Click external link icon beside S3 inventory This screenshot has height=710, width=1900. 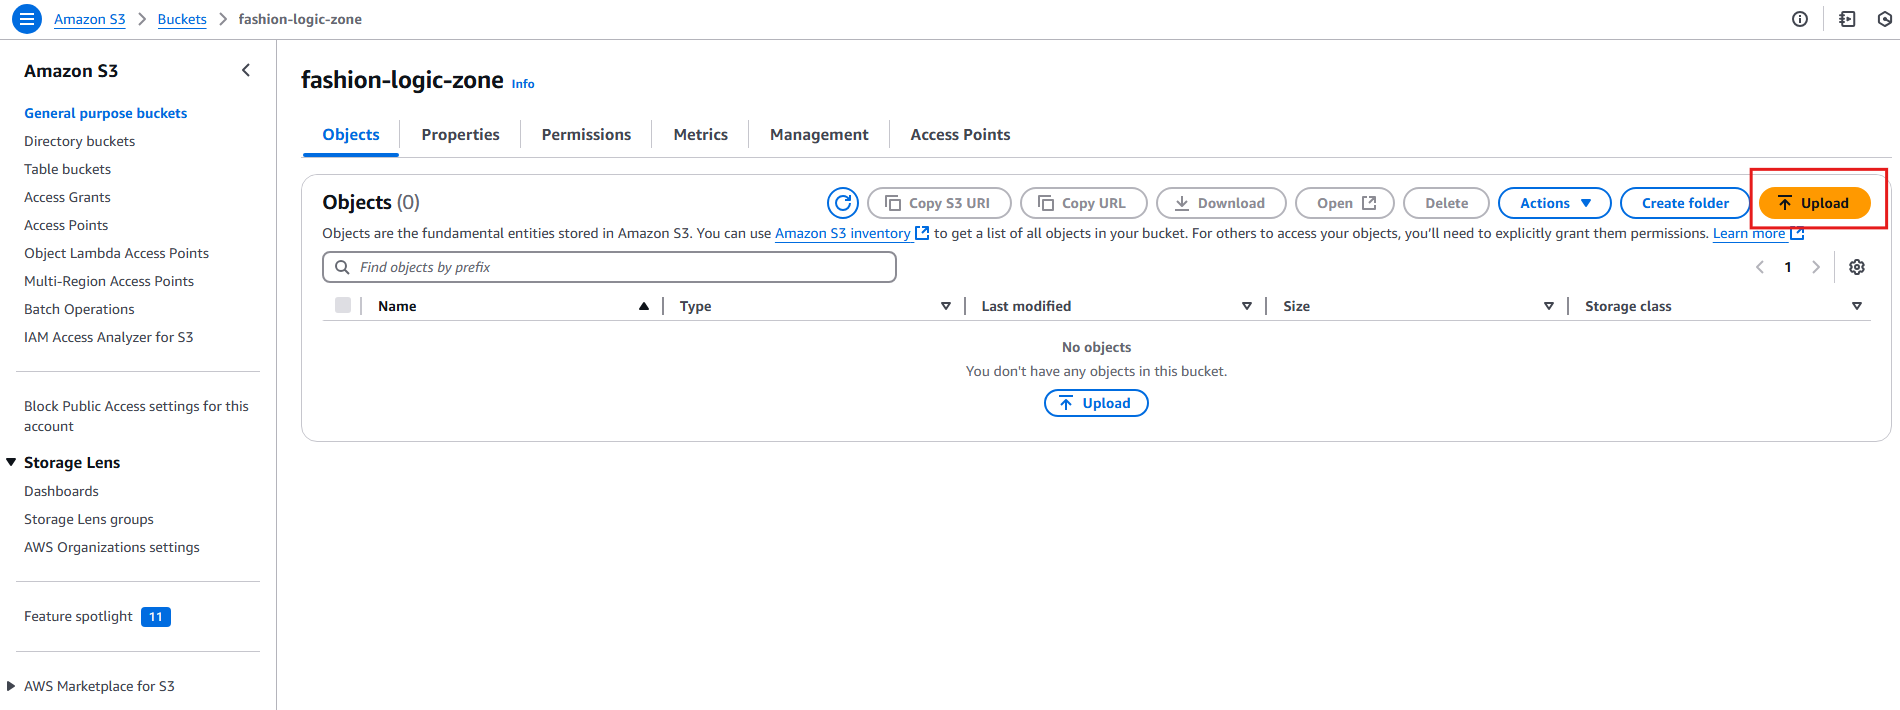click(x=922, y=233)
